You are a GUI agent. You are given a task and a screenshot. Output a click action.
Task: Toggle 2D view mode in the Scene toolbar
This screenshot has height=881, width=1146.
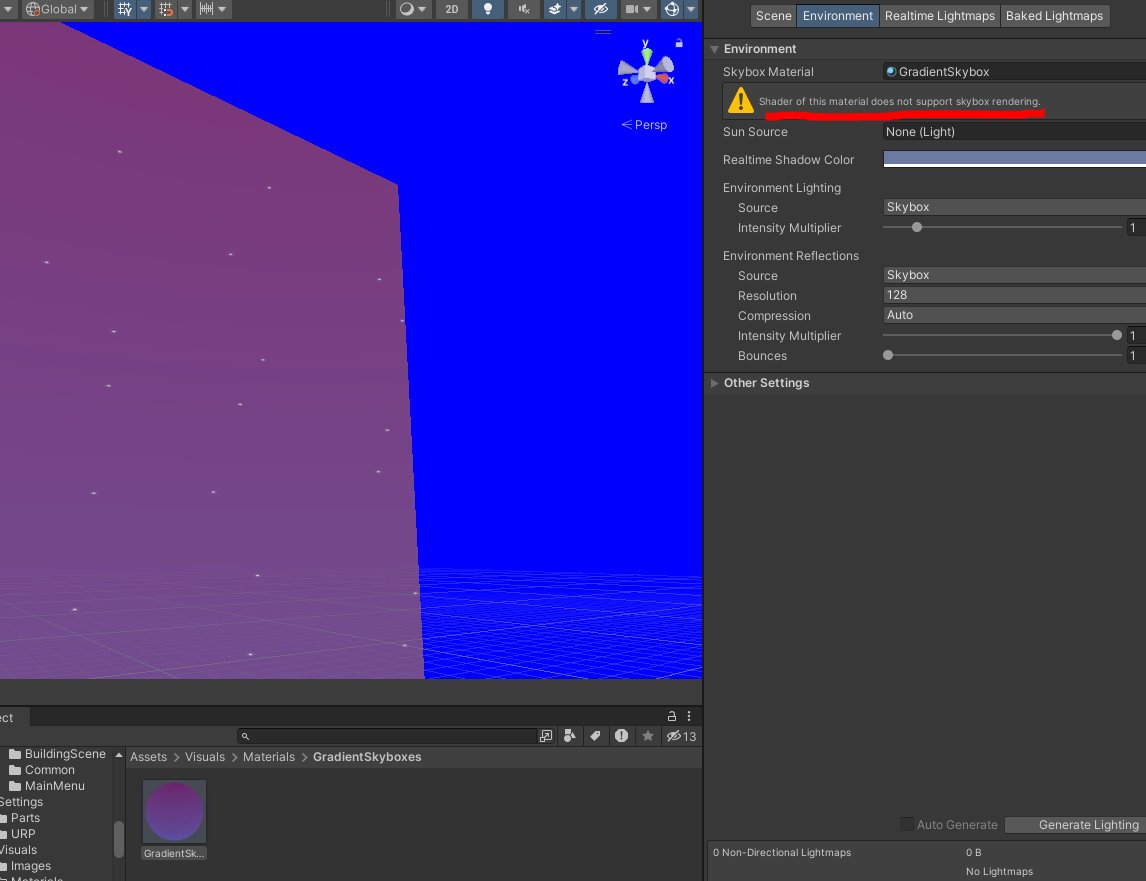[451, 9]
